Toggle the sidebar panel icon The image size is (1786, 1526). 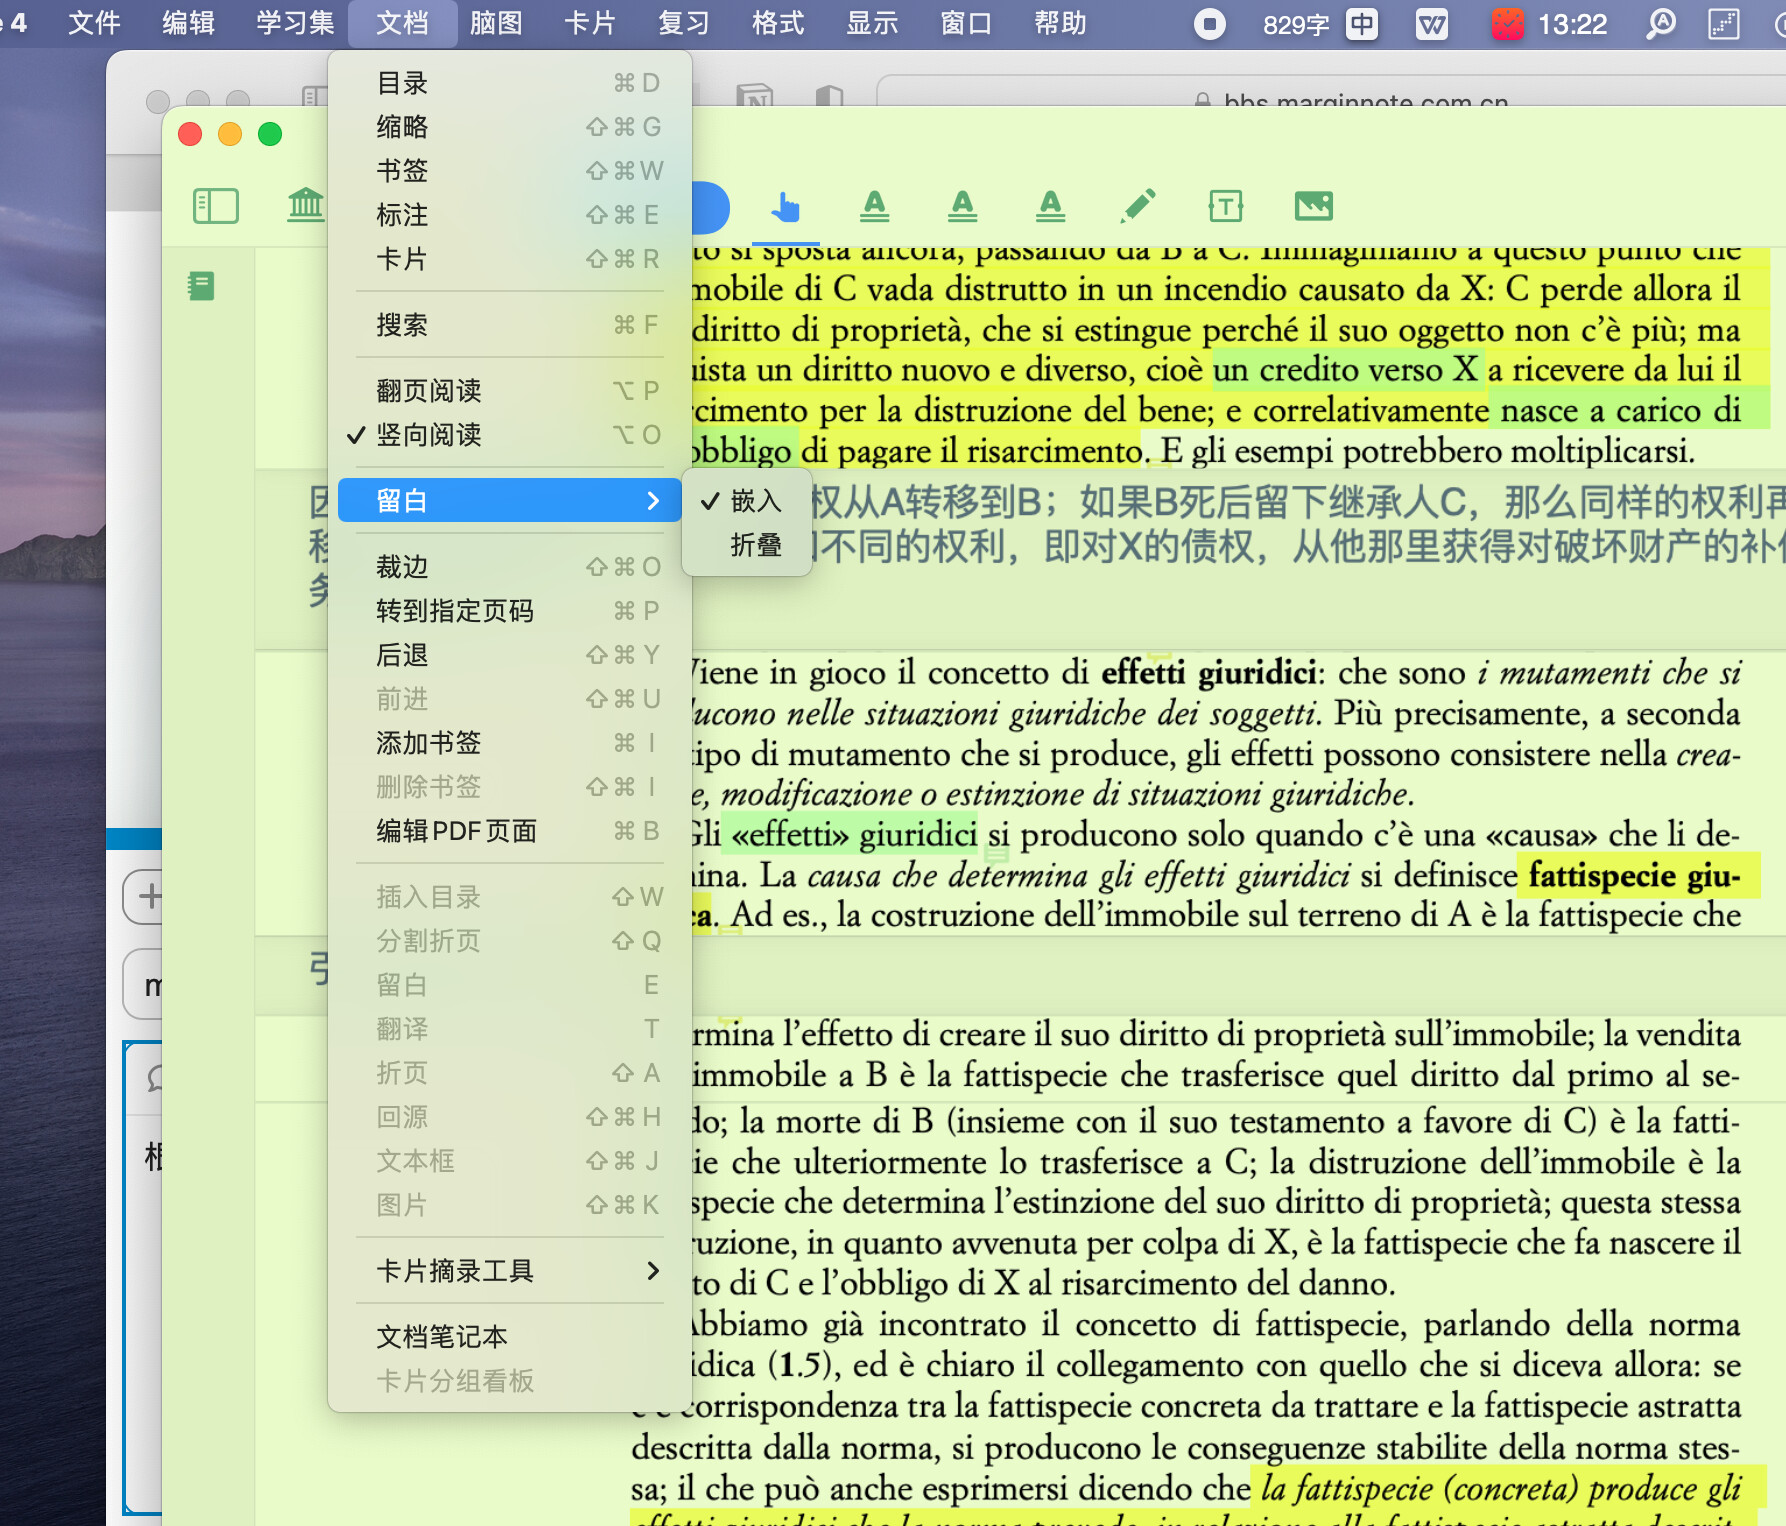pyautogui.click(x=215, y=206)
